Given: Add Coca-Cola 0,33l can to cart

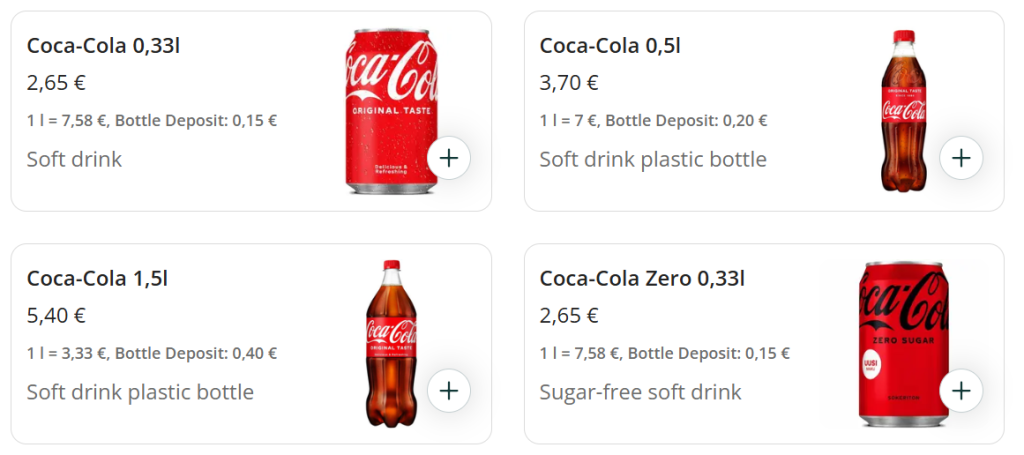Looking at the screenshot, I should (448, 158).
